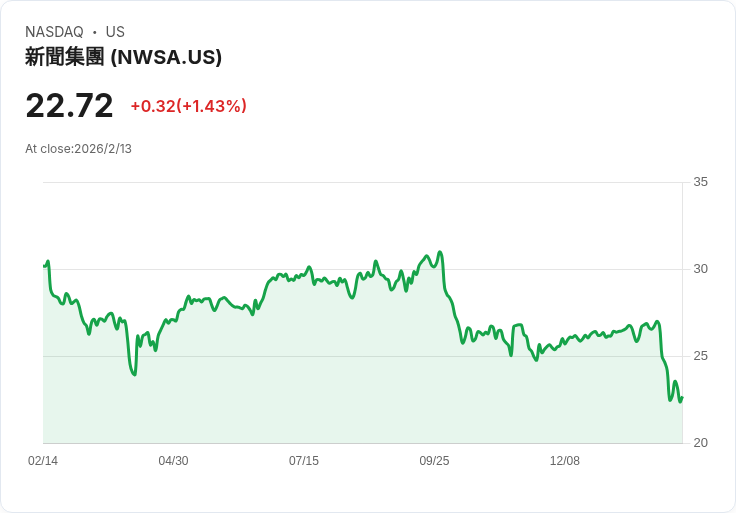Image resolution: width=736 pixels, height=513 pixels.
Task: Click the current price 22.72
Action: [69, 106]
